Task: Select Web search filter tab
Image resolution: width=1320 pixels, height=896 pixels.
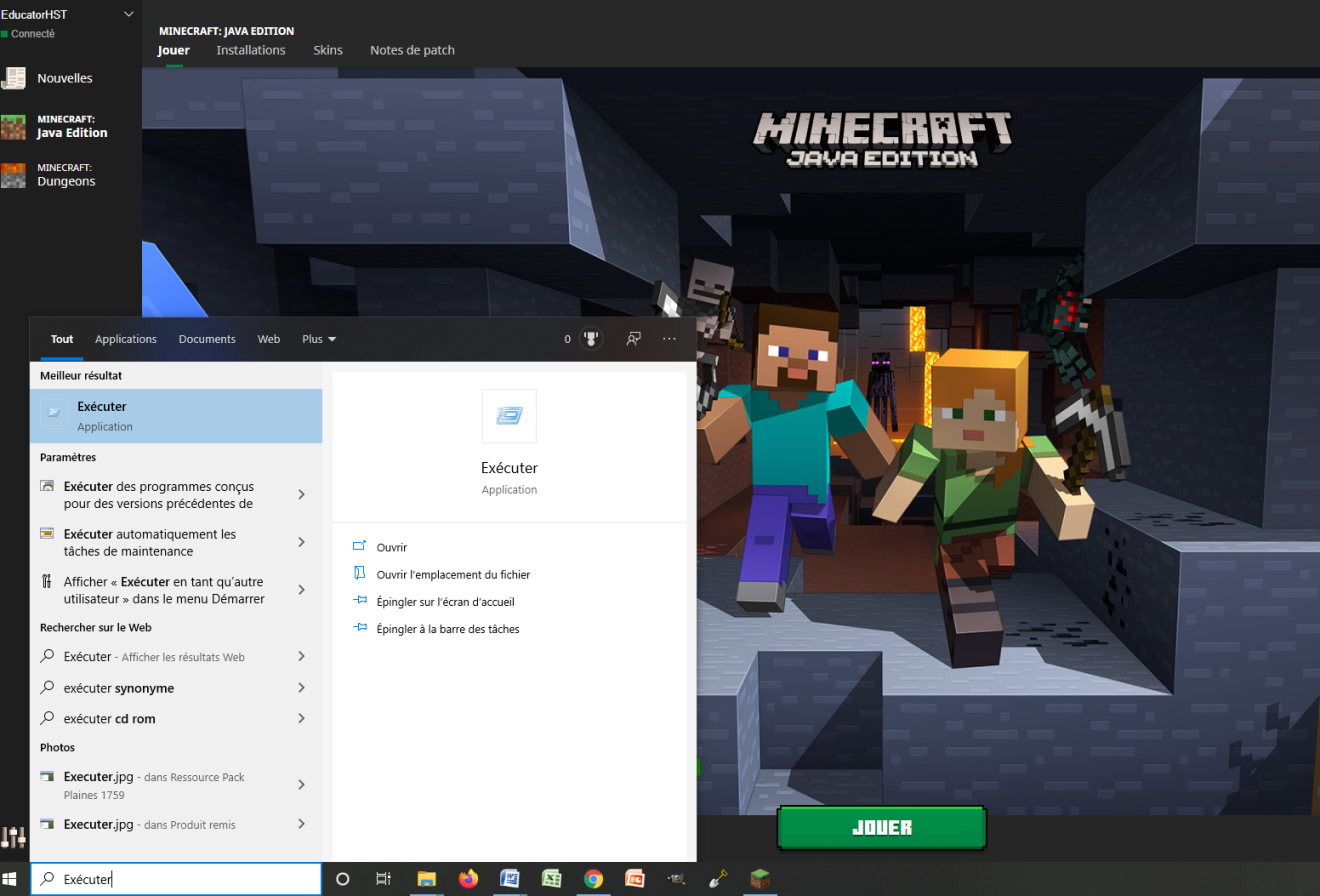Action: (269, 339)
